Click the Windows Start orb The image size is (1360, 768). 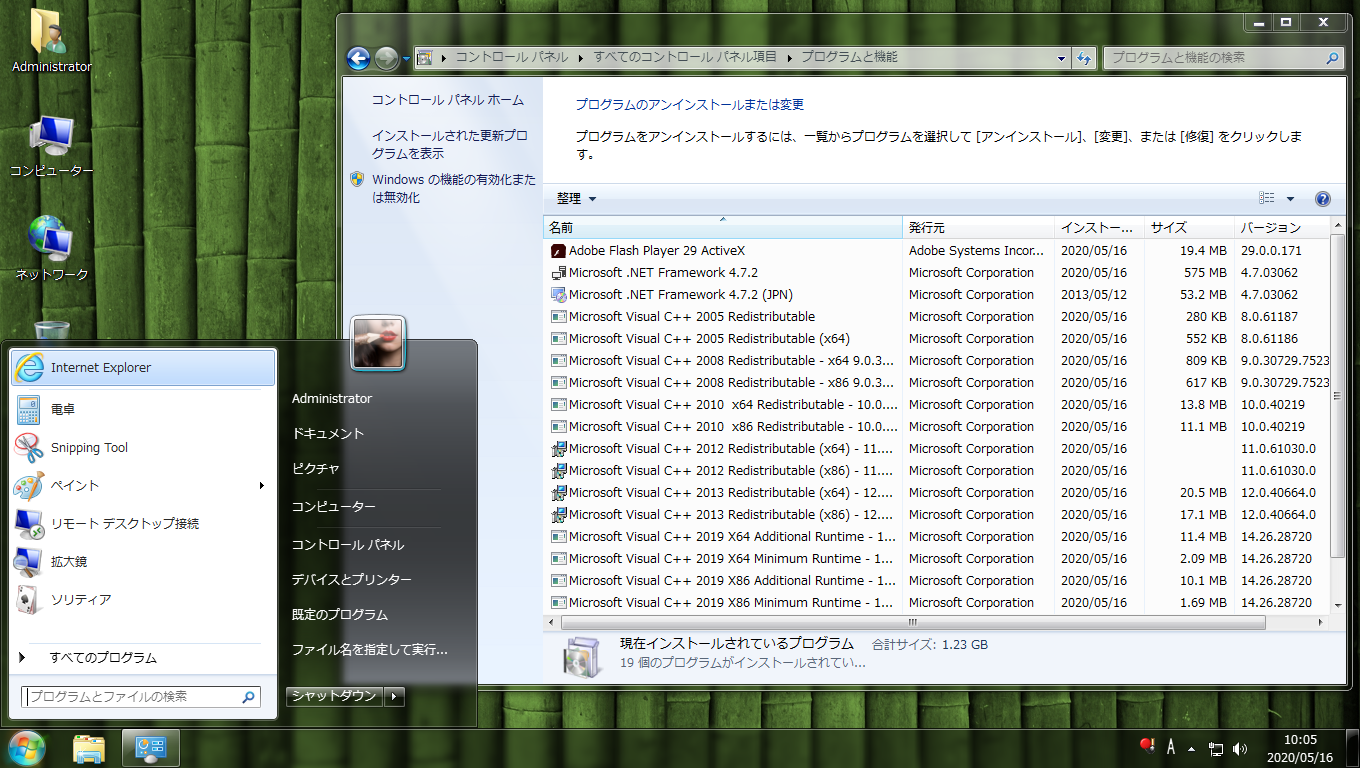[x=27, y=747]
